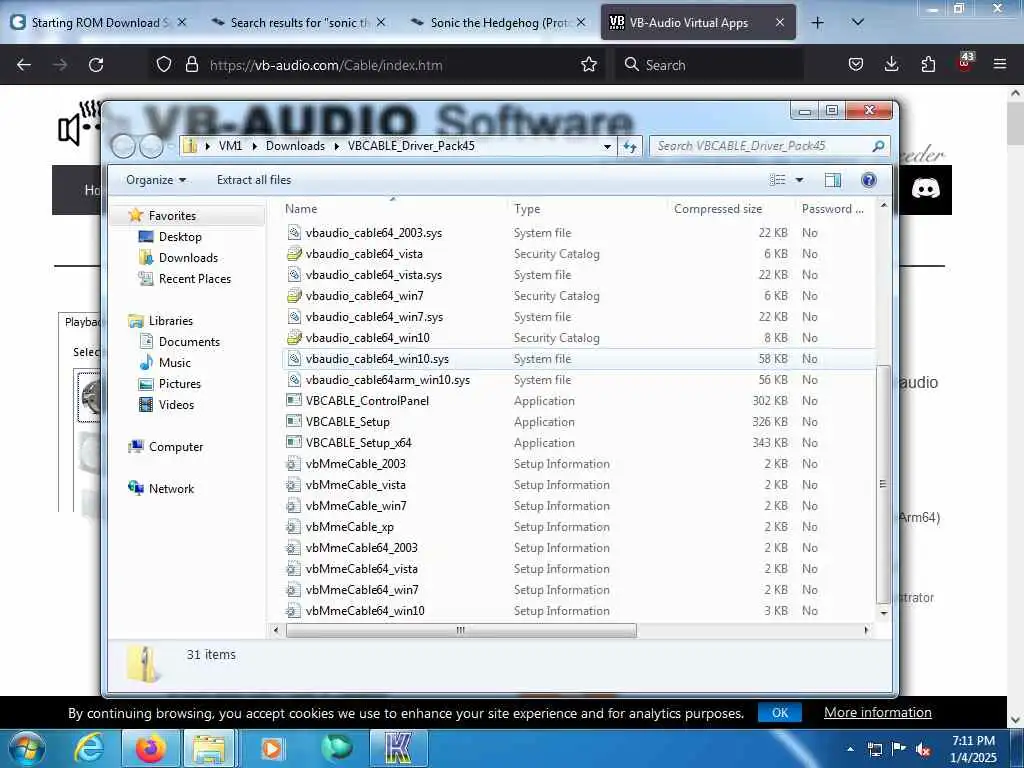Click the Discord icon on VB-Audio page
1024x768 pixels.
(925, 189)
